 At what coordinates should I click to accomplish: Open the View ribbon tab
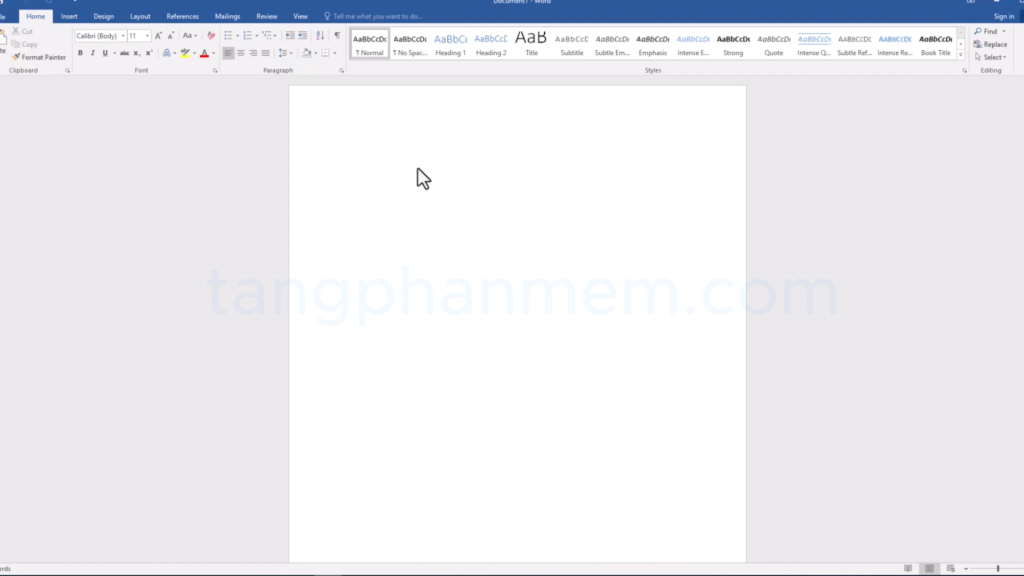pos(300,16)
